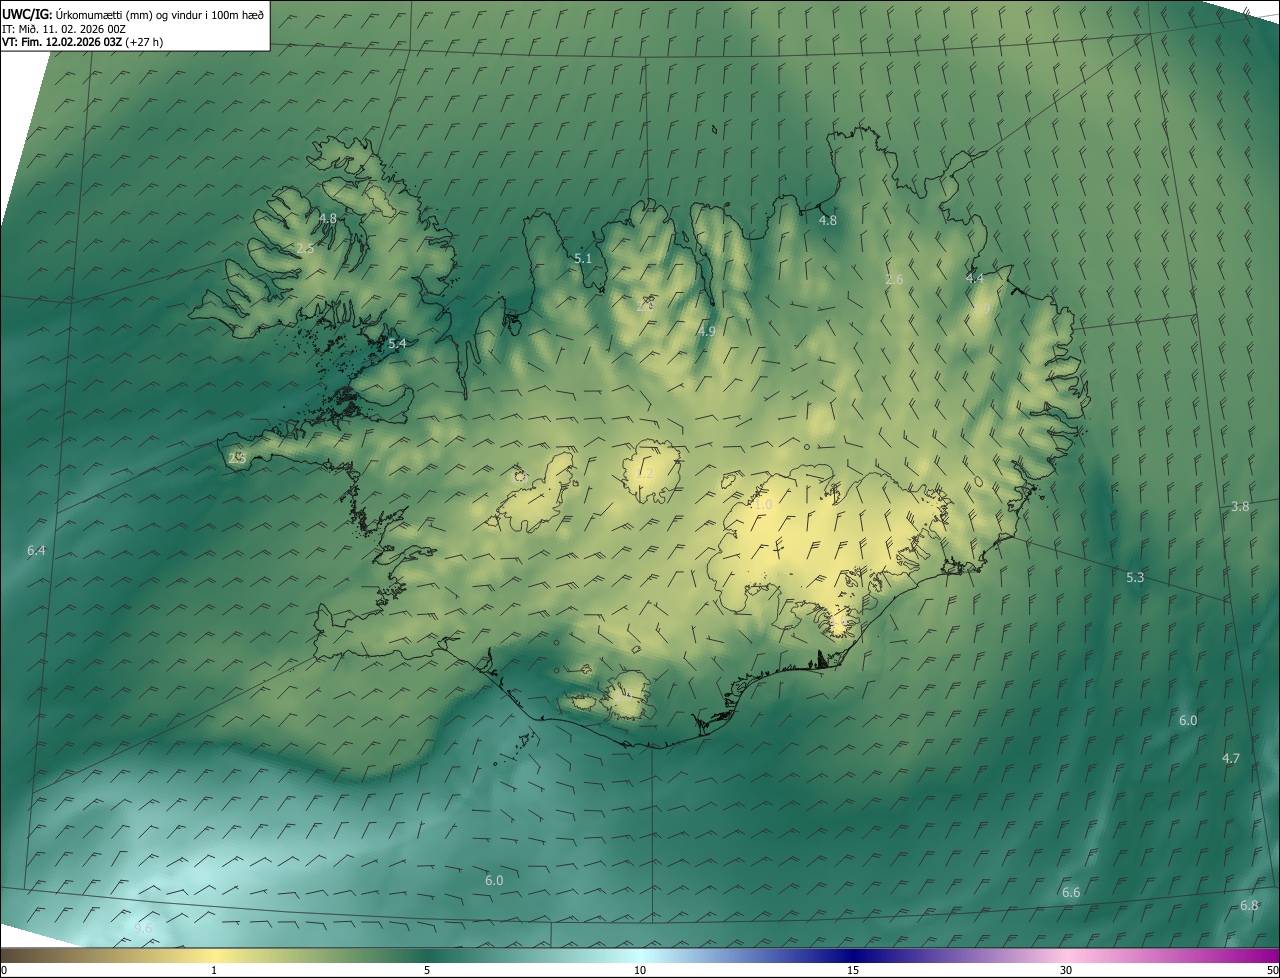
Task: Select the 10 mark on the color legend
Action: 640,969
